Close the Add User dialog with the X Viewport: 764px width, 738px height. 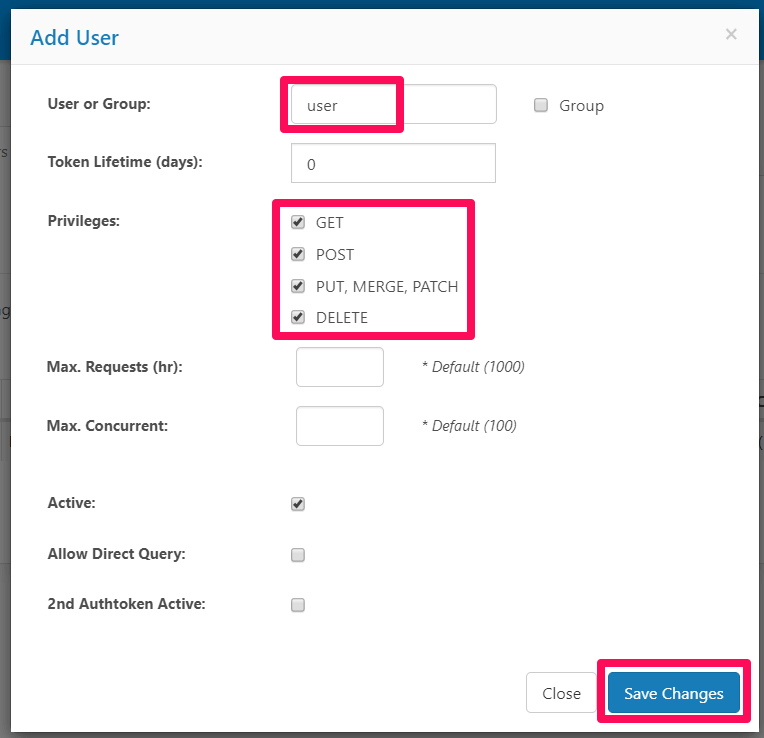tap(731, 35)
